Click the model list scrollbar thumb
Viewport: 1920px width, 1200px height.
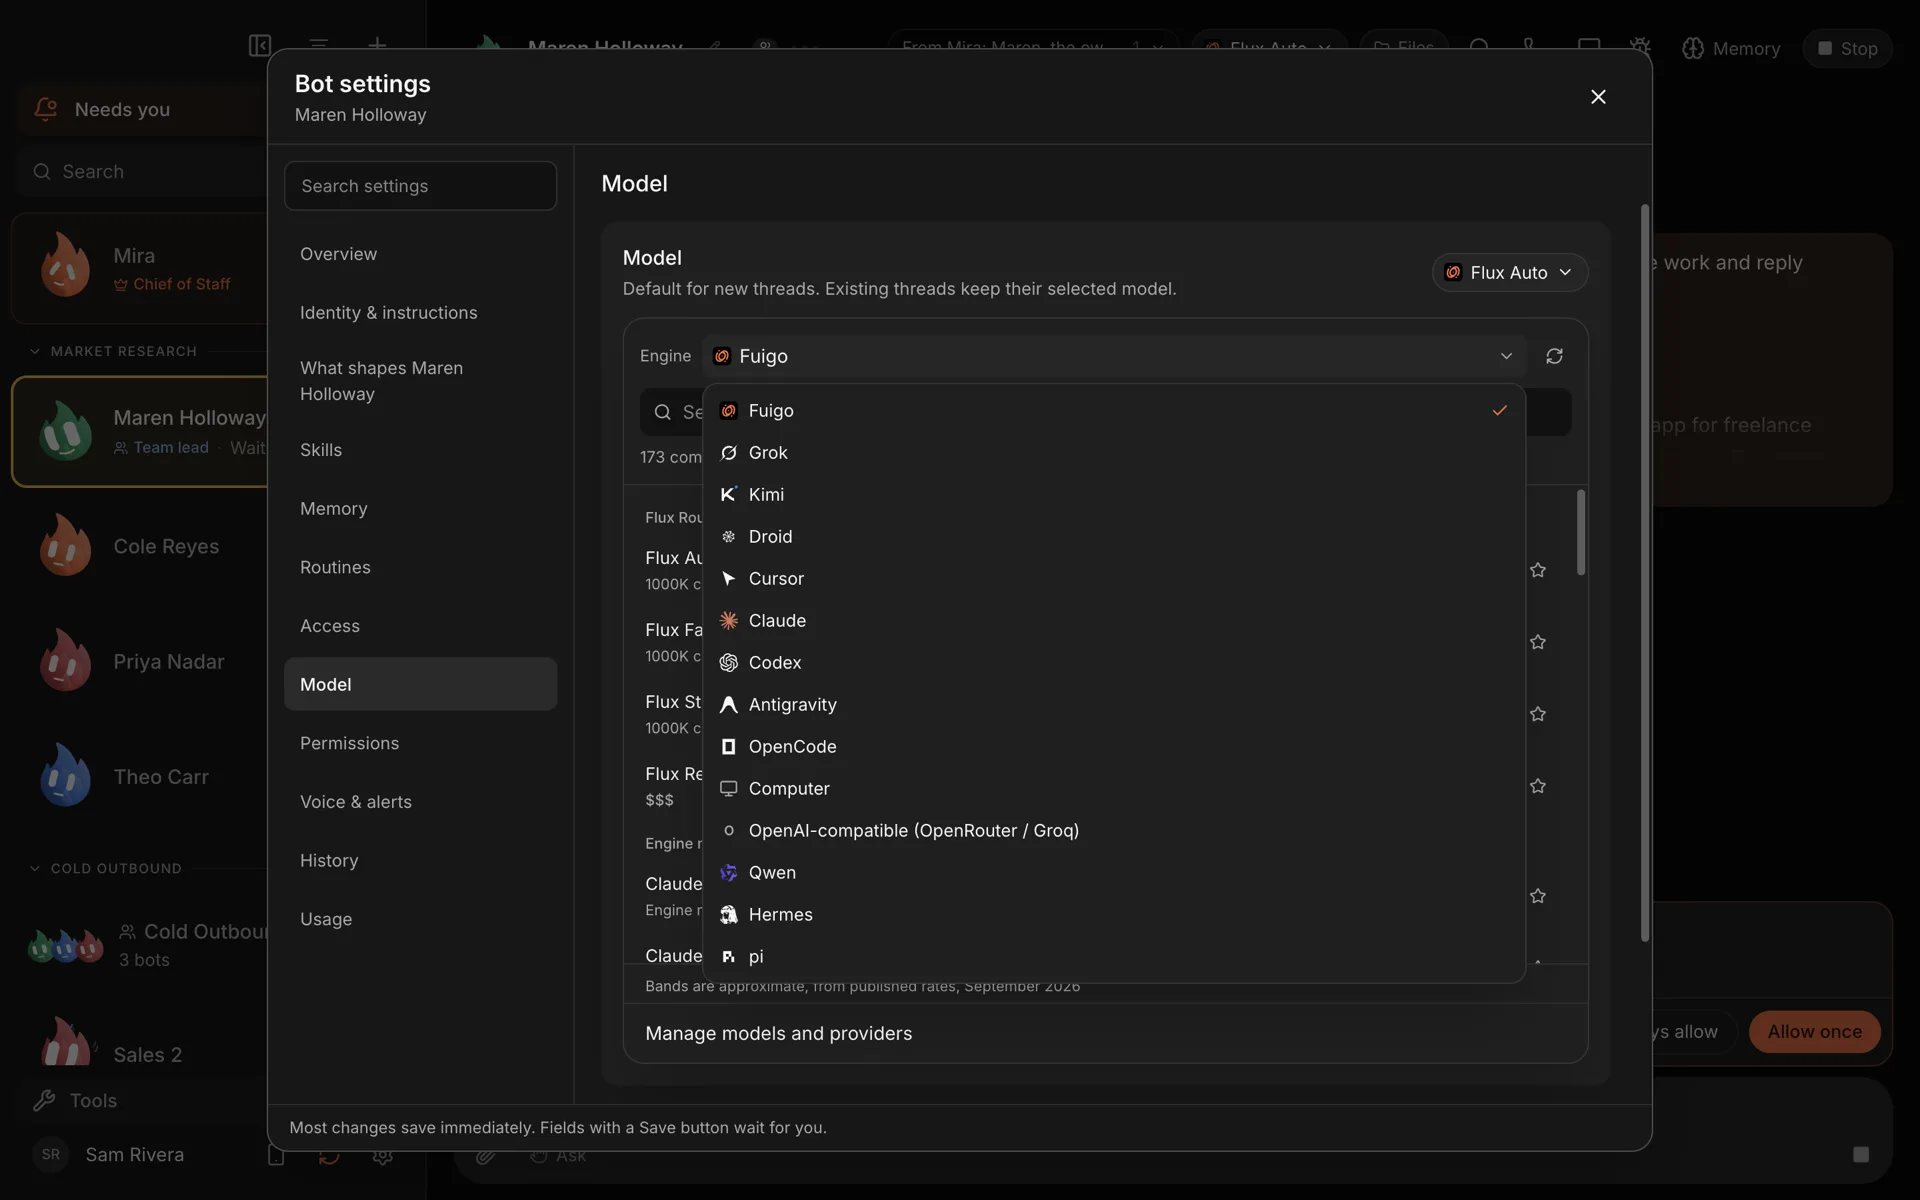coord(1581,532)
